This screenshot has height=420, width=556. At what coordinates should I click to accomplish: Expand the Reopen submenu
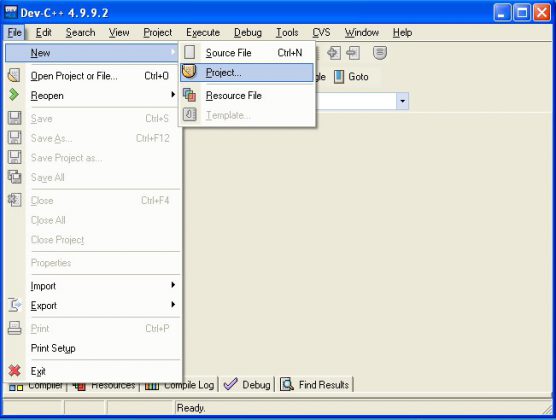click(x=91, y=95)
